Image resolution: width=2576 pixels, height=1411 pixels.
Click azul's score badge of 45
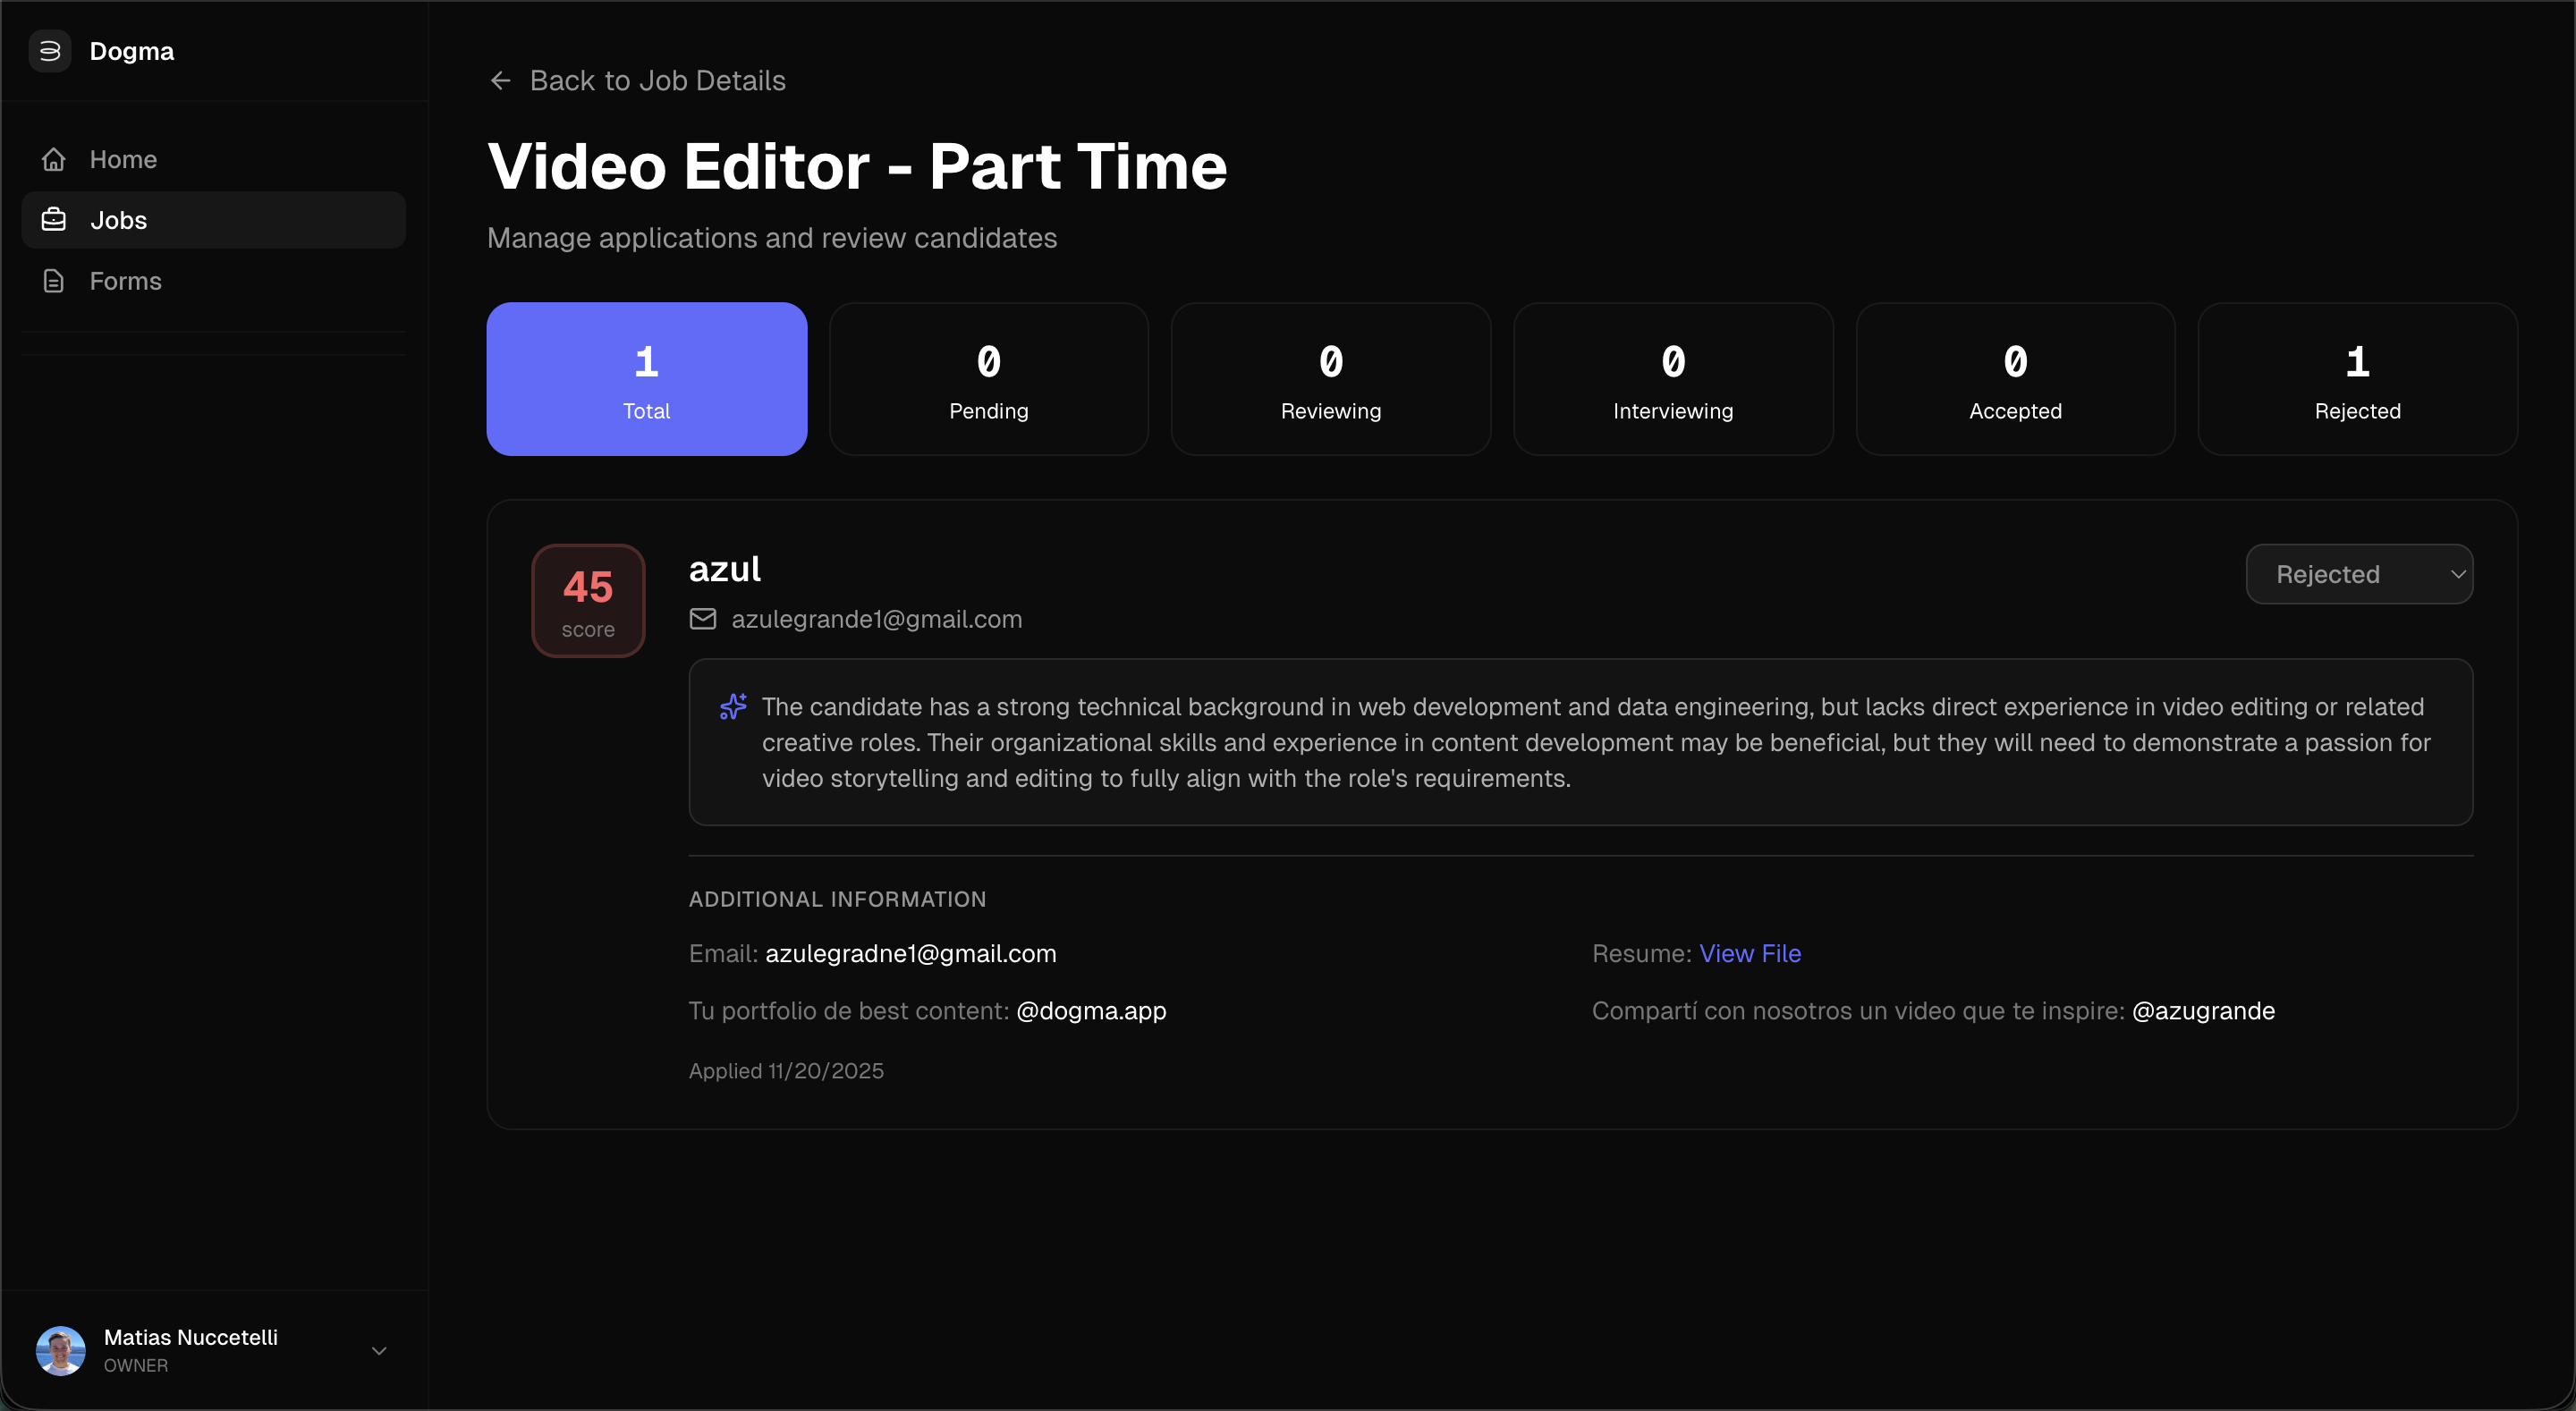(x=588, y=600)
